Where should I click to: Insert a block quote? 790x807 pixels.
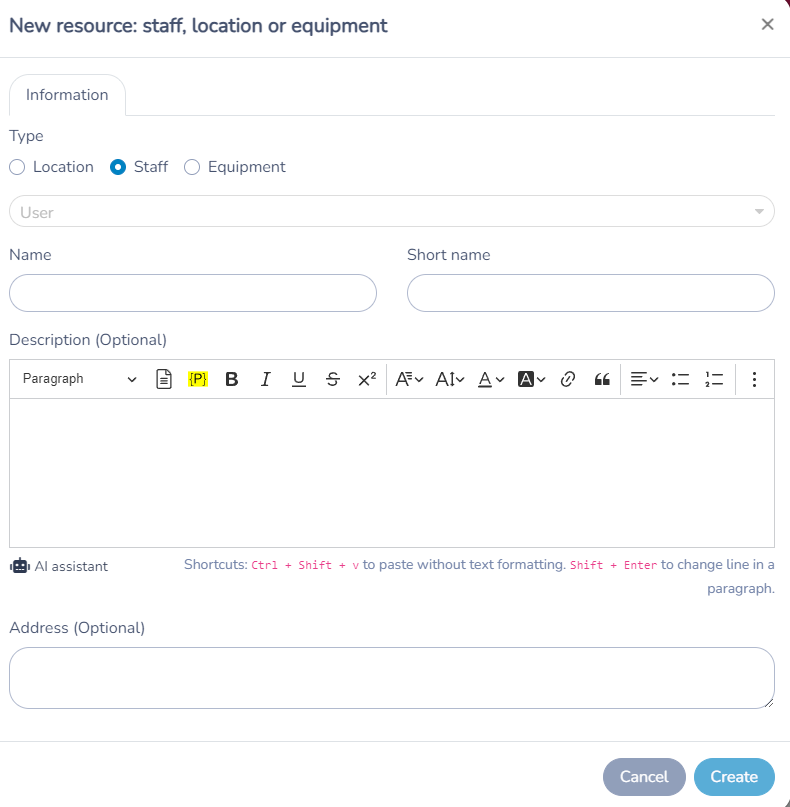tap(602, 379)
